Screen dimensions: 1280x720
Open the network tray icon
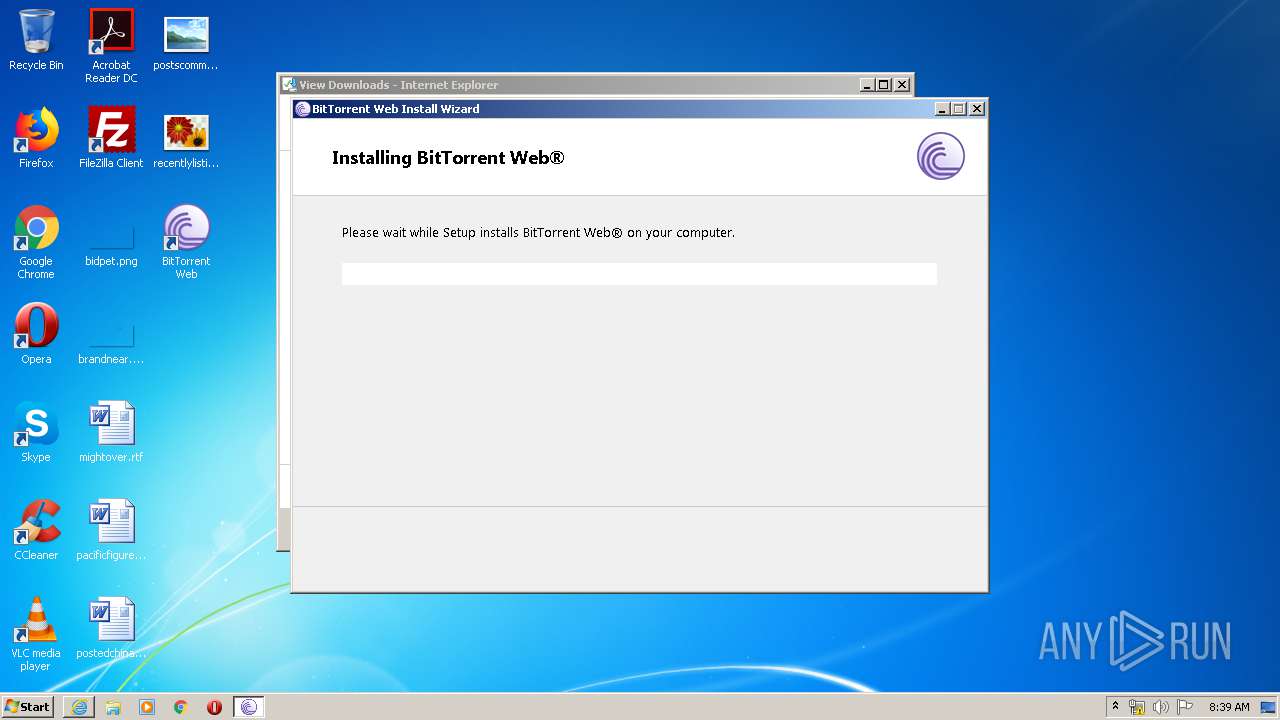tap(1137, 707)
